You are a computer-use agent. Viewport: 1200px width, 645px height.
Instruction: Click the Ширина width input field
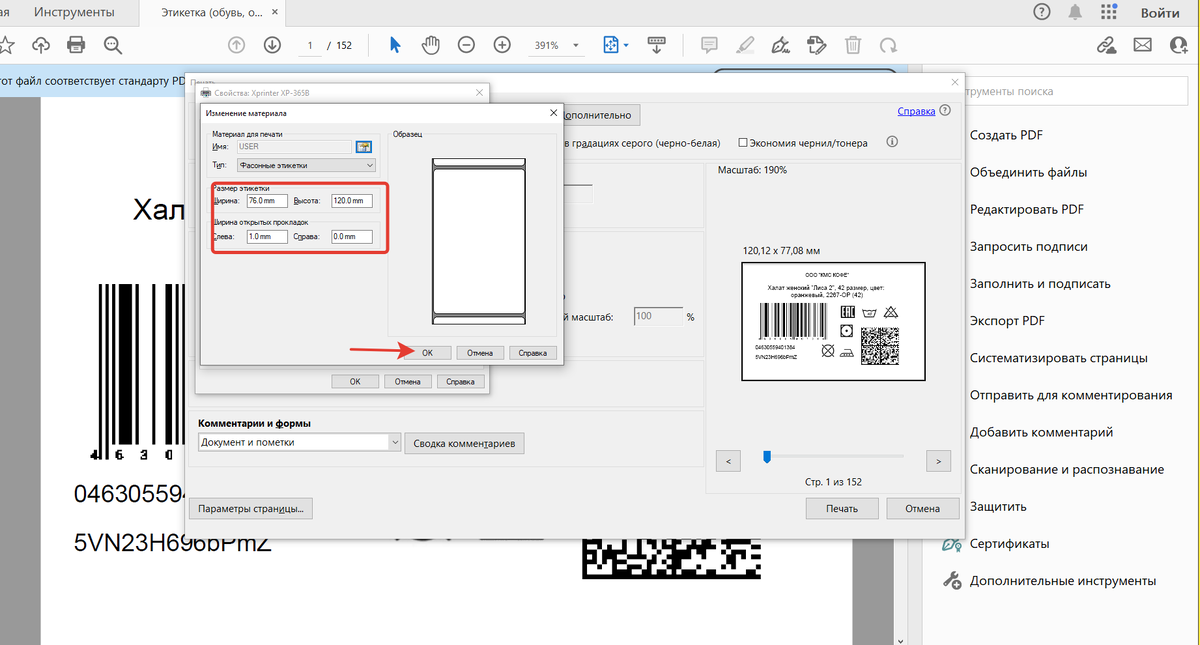click(x=265, y=200)
